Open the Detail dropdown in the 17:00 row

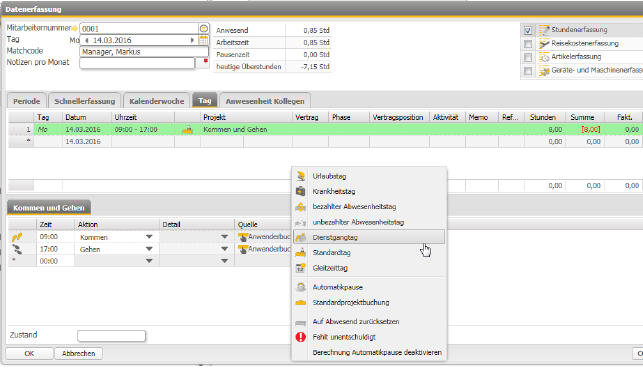224,249
